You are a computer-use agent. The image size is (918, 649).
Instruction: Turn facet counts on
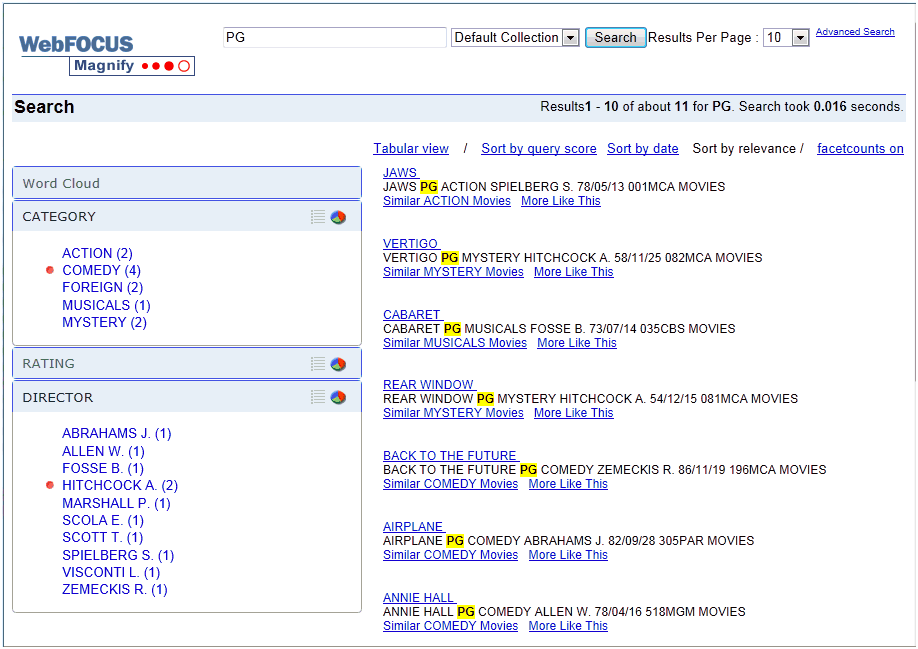tap(860, 148)
